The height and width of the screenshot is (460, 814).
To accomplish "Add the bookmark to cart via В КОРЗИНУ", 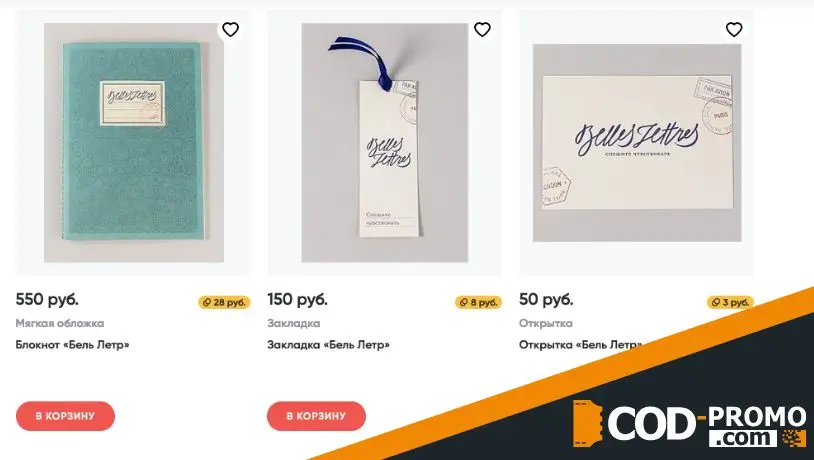I will coord(316,416).
